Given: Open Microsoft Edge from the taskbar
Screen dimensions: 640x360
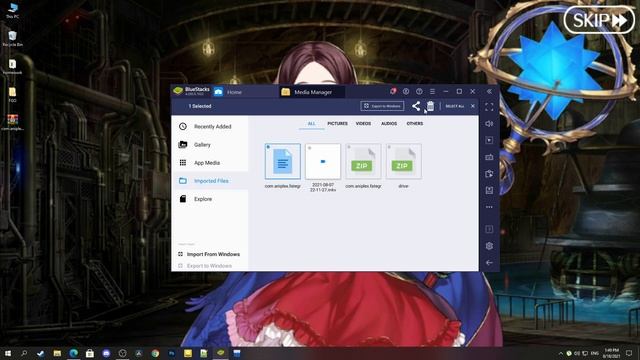Looking at the screenshot, I should [x=73, y=353].
